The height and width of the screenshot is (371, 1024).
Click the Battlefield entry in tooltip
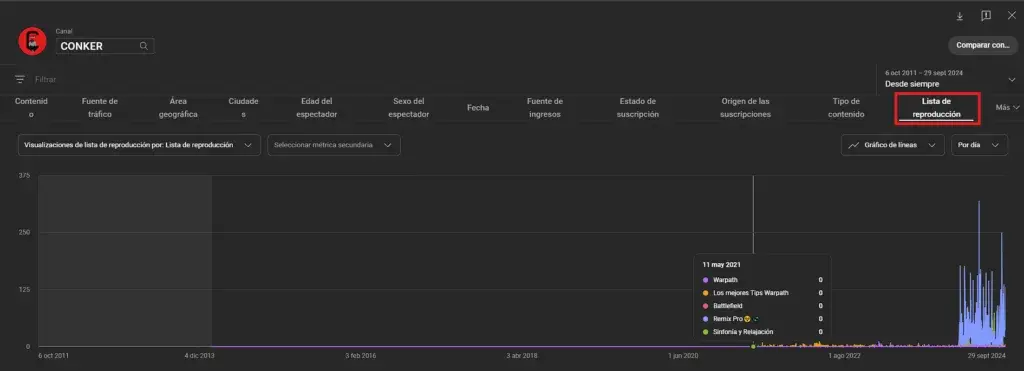pos(762,306)
